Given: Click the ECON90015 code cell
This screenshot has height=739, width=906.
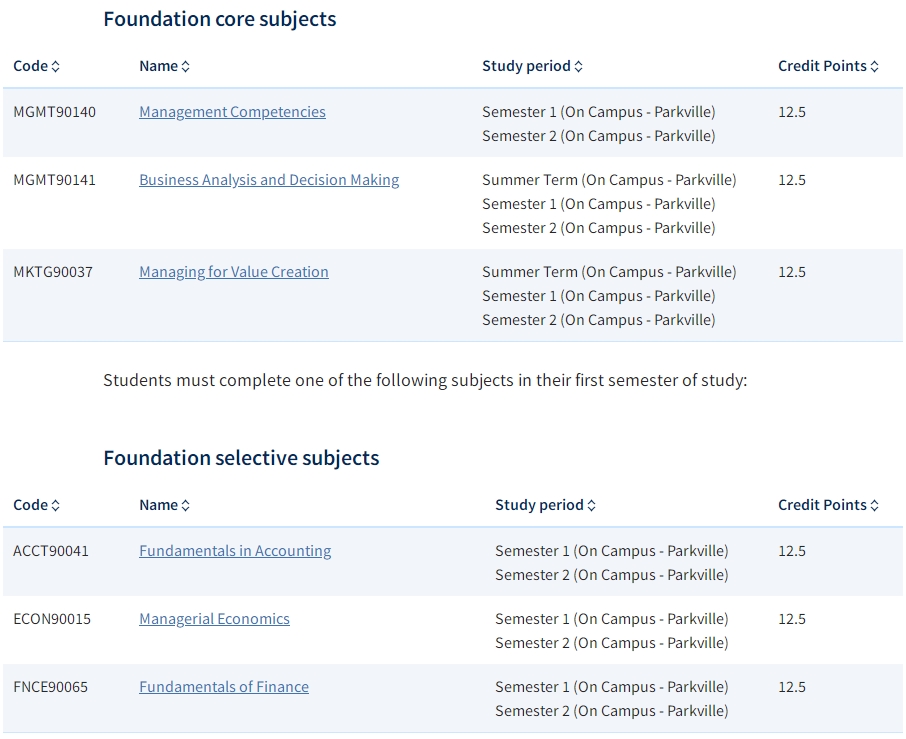Looking at the screenshot, I should (52, 619).
